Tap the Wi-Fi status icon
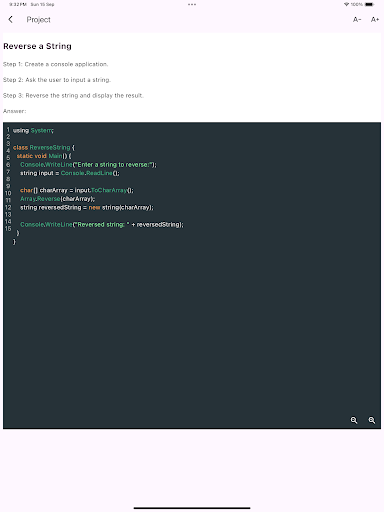Viewport: 384px width, 512px height. coord(346,4)
